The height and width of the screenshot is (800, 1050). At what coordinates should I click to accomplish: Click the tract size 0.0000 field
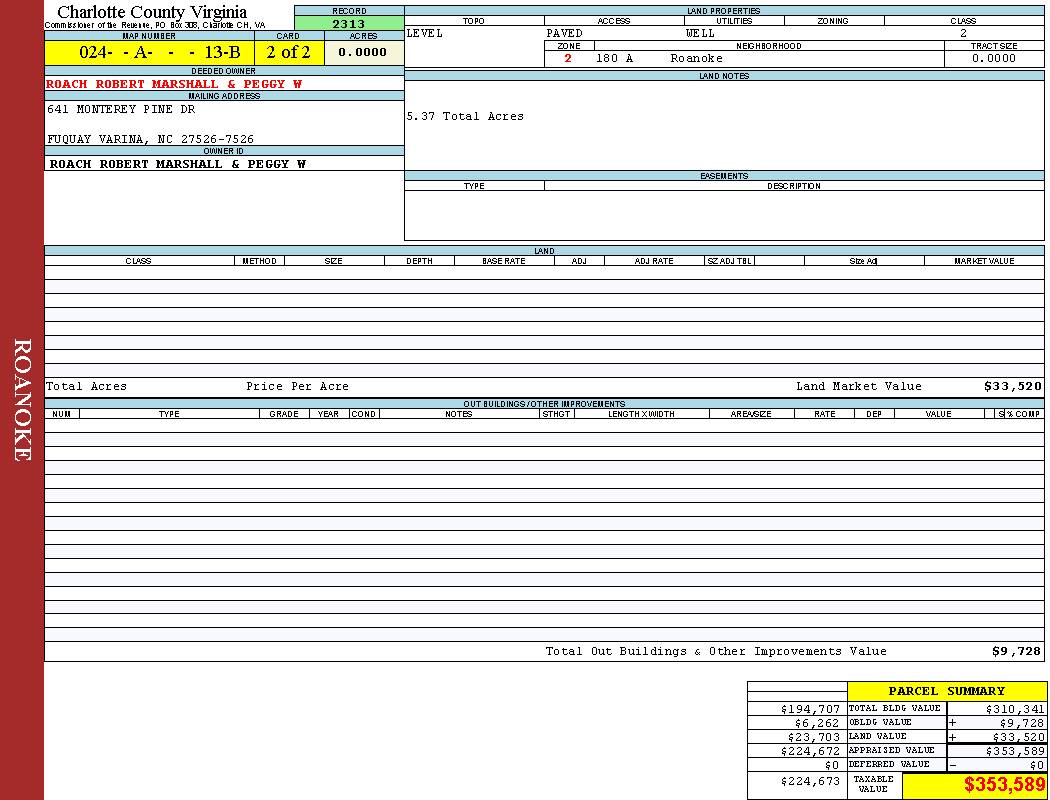pyautogui.click(x=993, y=58)
